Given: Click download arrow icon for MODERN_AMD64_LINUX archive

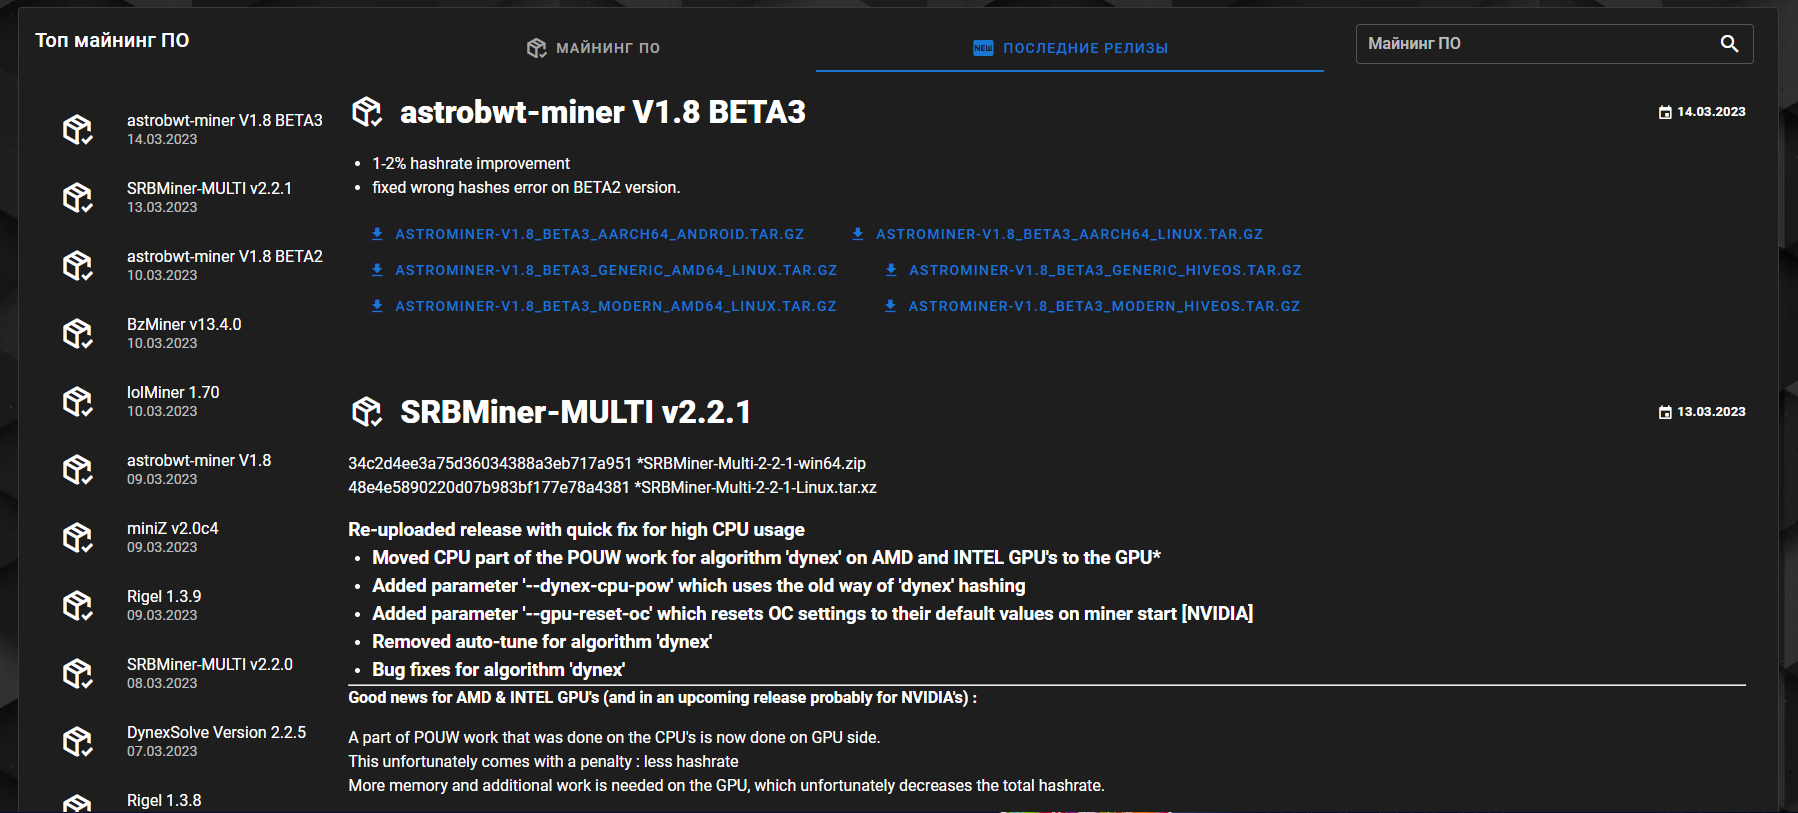Looking at the screenshot, I should tap(377, 306).
